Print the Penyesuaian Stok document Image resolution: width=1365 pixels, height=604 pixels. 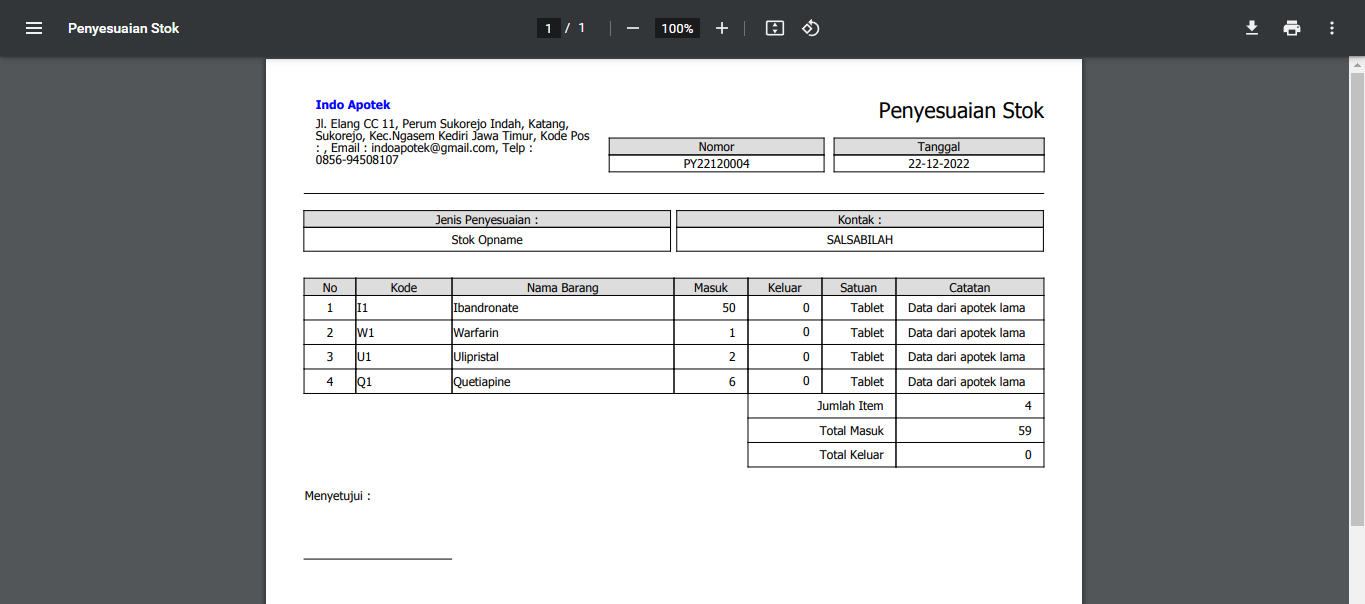pos(1292,28)
